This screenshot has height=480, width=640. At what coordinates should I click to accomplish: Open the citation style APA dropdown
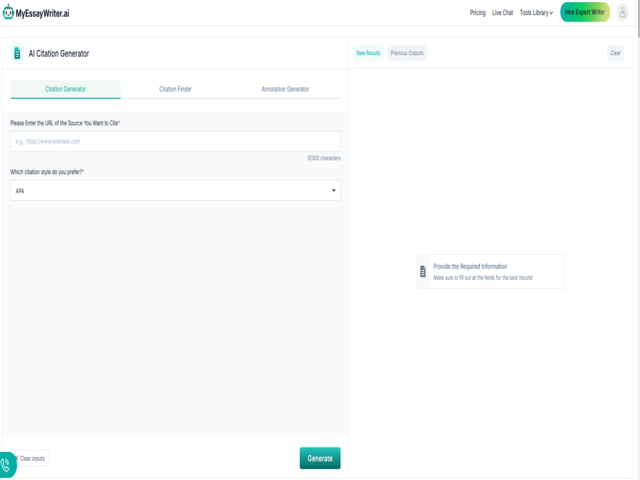coord(175,190)
